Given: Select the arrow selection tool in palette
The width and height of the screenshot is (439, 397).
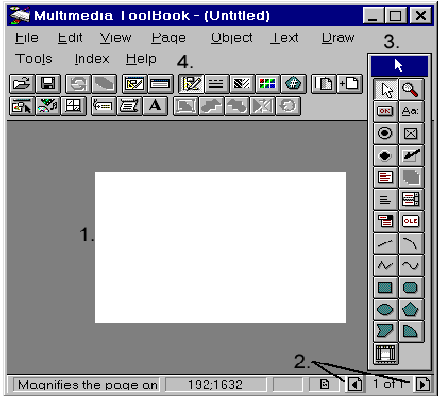Looking at the screenshot, I should click(386, 89).
